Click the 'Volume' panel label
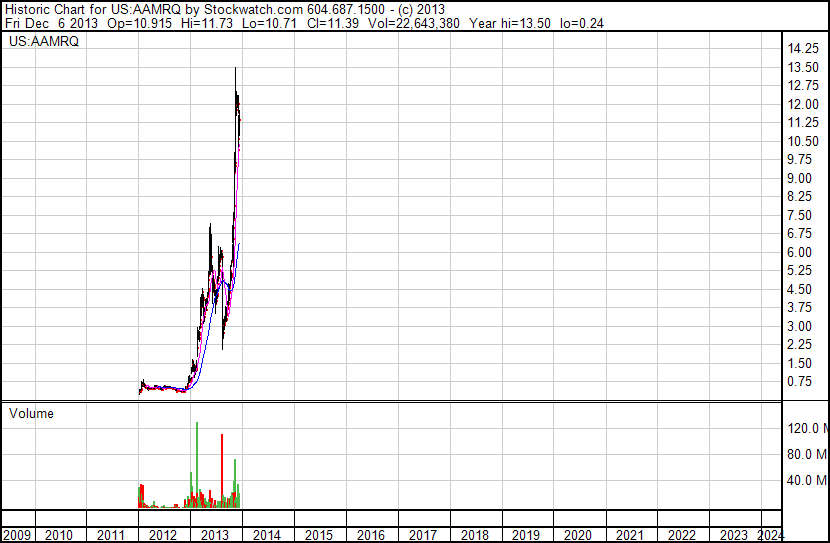The height and width of the screenshot is (543, 830). click(x=31, y=413)
